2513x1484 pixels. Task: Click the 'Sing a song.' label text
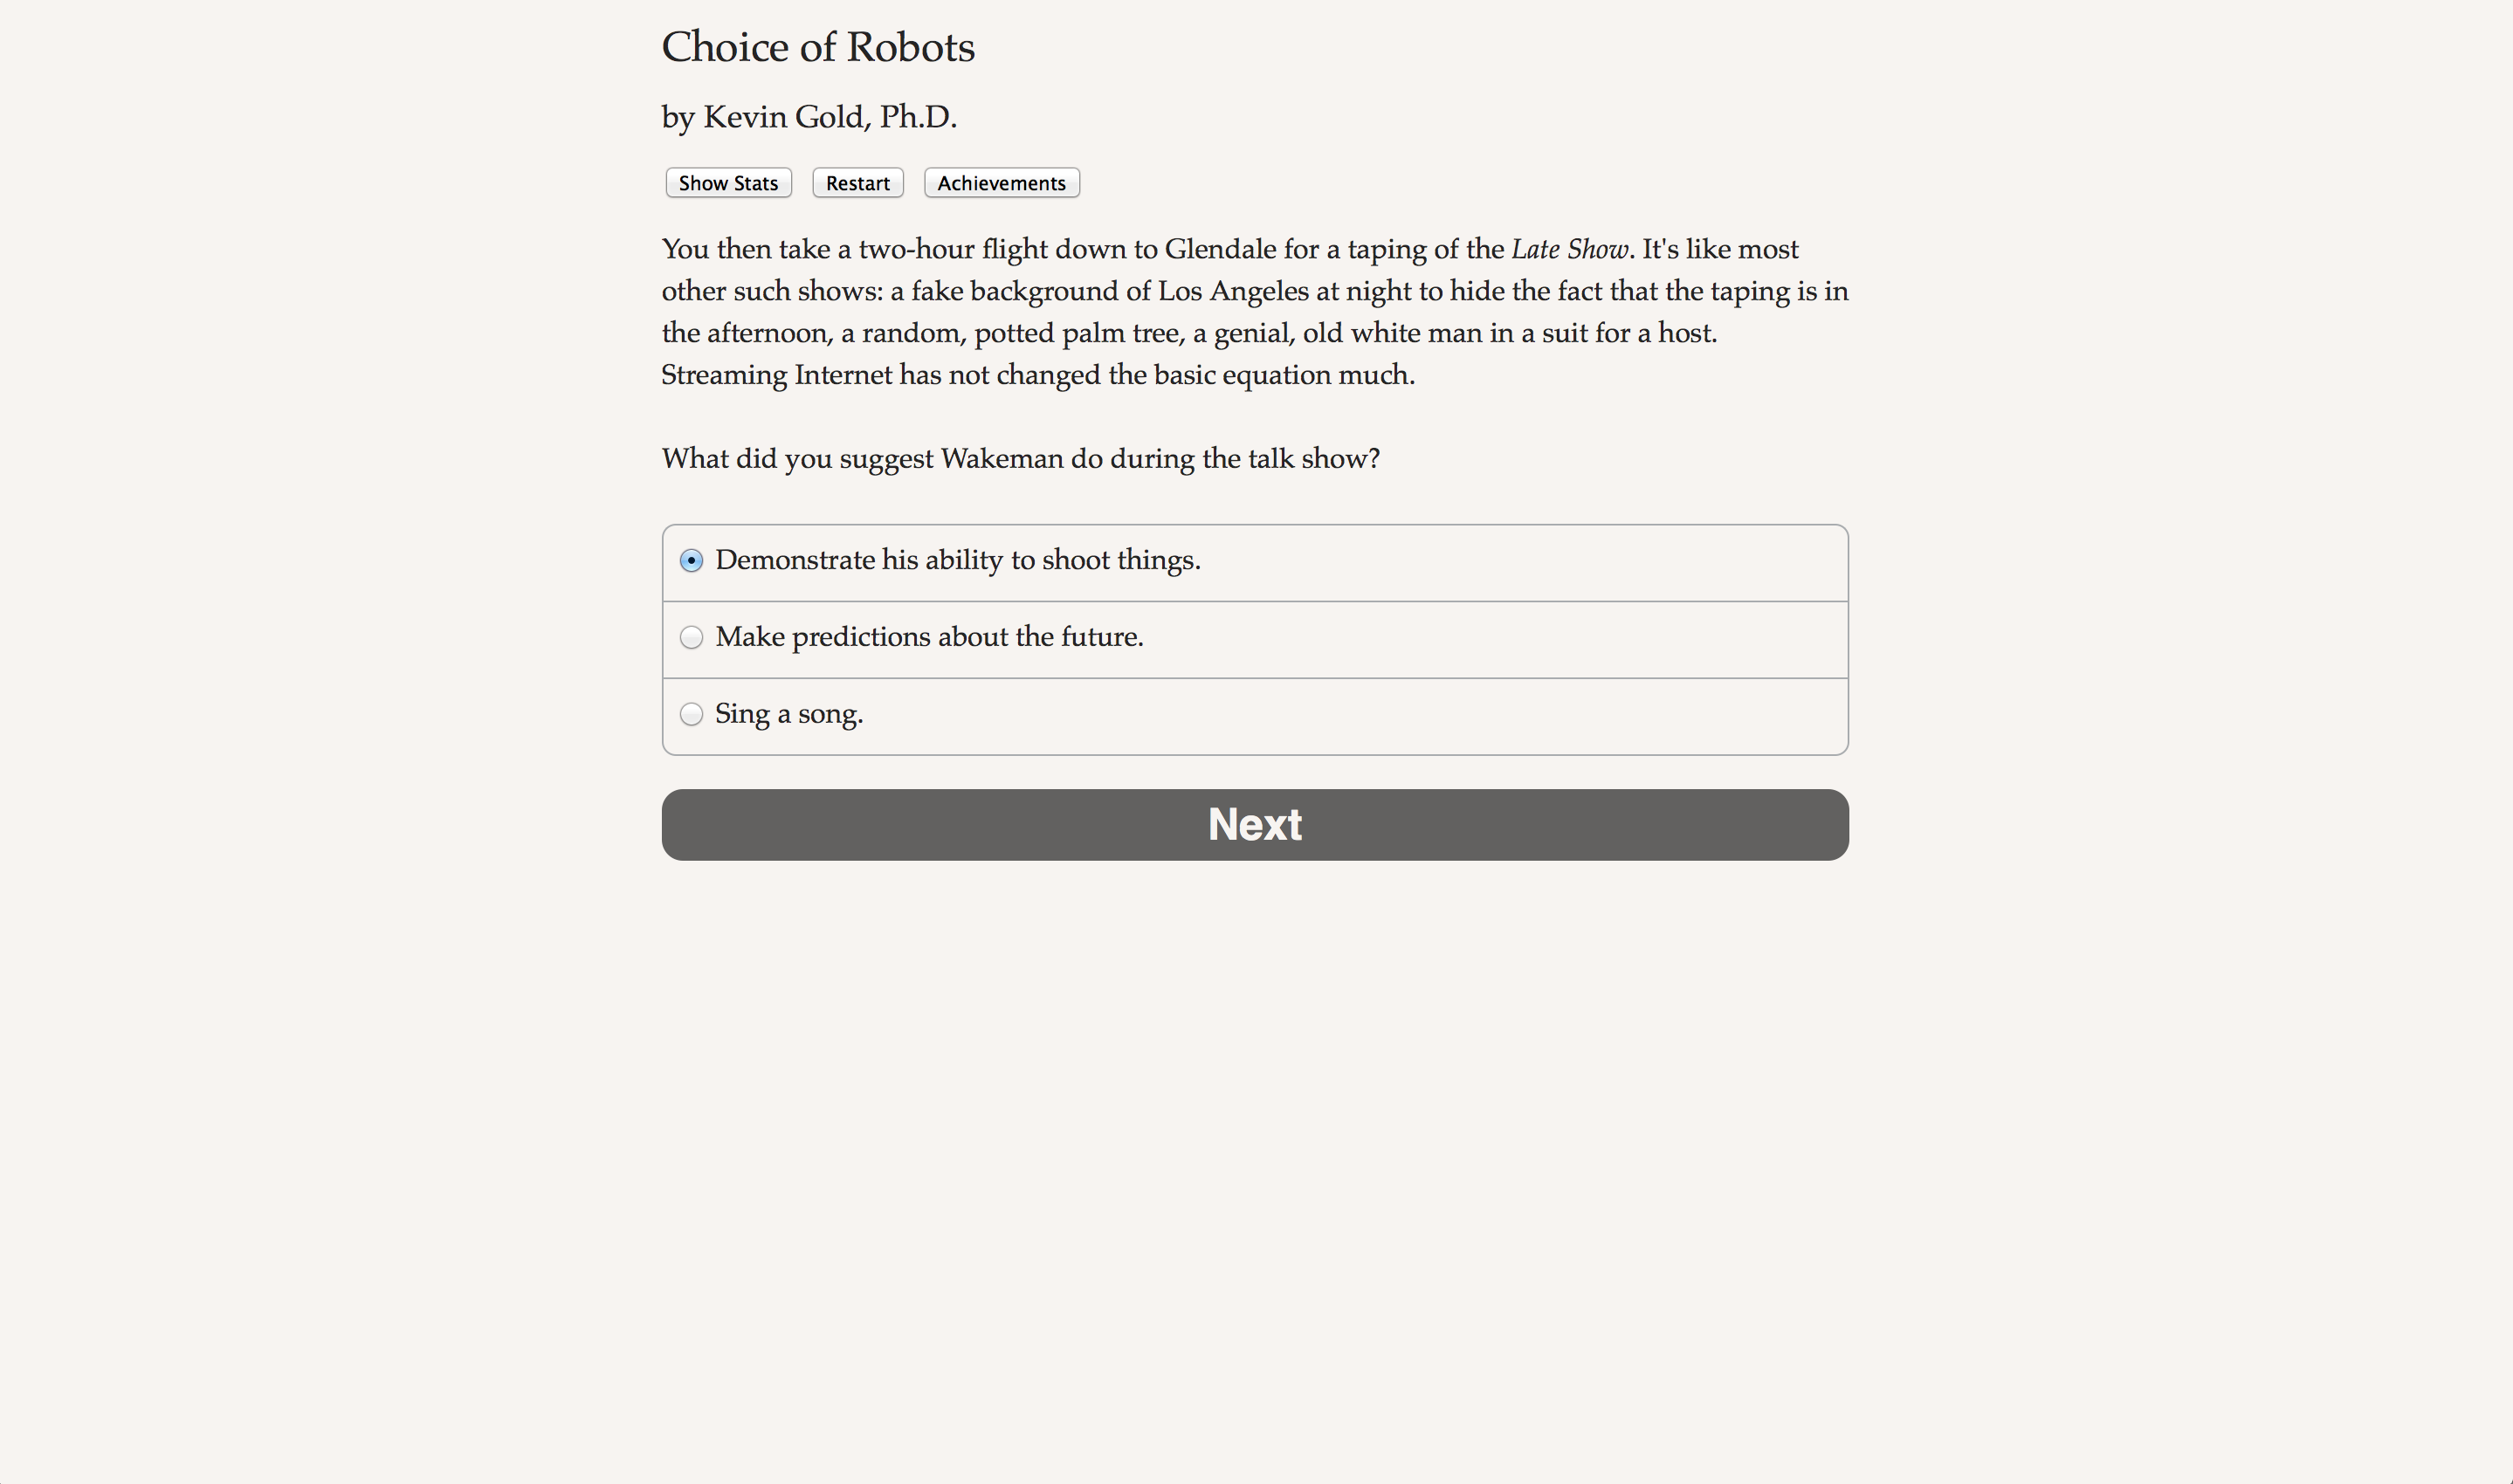coord(789,714)
